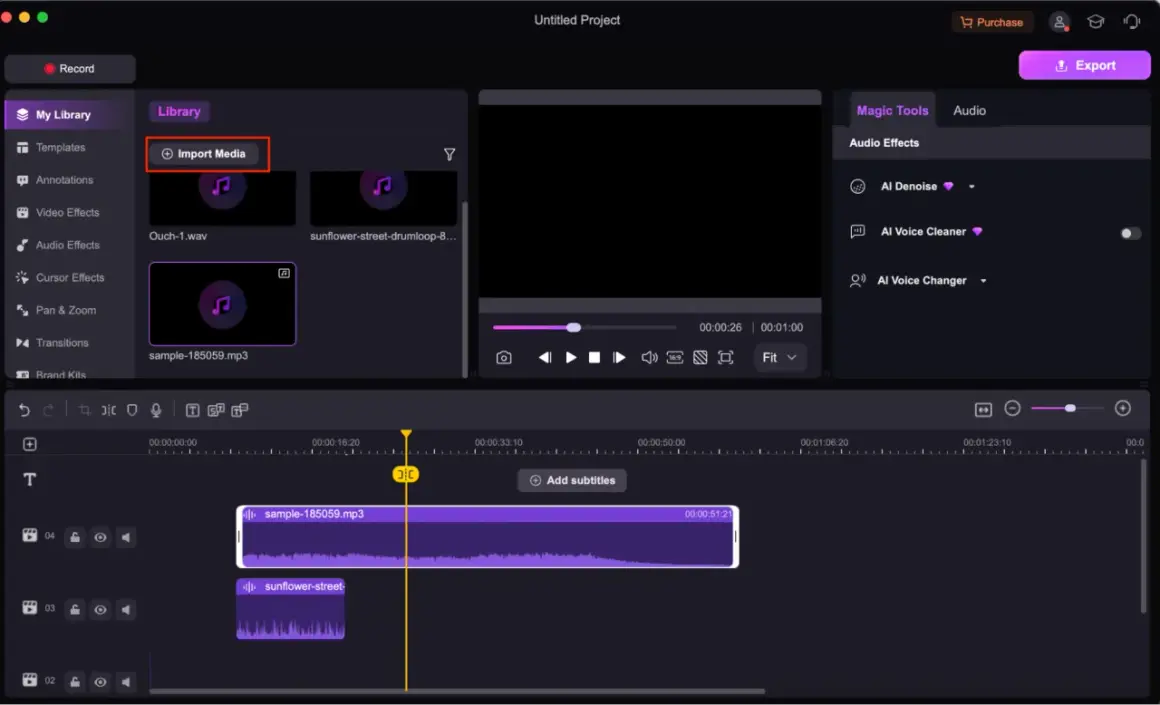This screenshot has height=705, width=1160.
Task: Lock track 04
Action: [75, 537]
